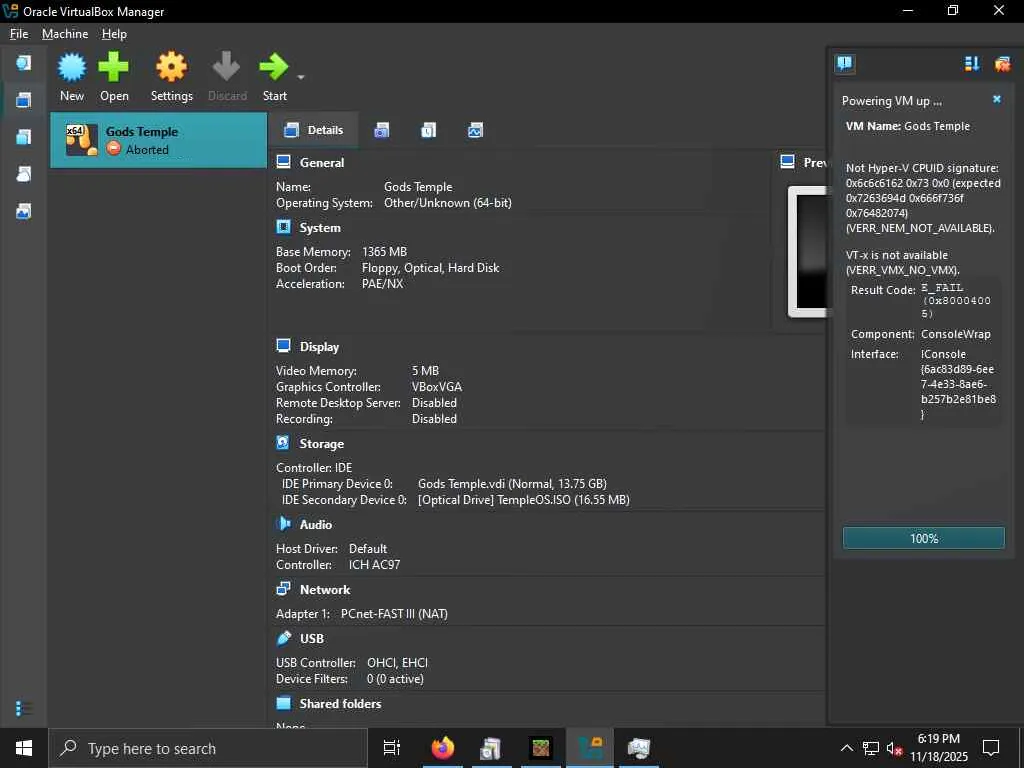Click Gods Temple.vdi storage device entry
Viewport: 1024px width, 768px height.
tap(512, 484)
